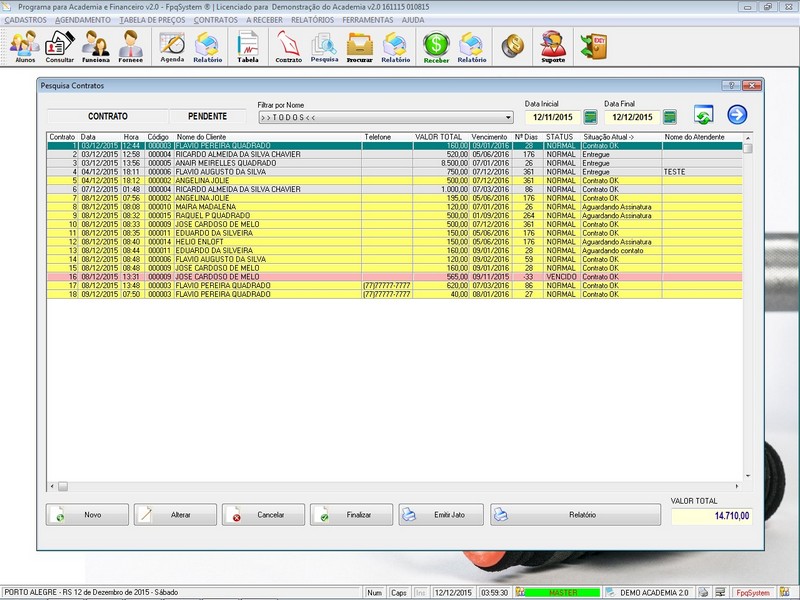The height and width of the screenshot is (600, 800).
Task: Click the Finalizar button
Action: (352, 515)
